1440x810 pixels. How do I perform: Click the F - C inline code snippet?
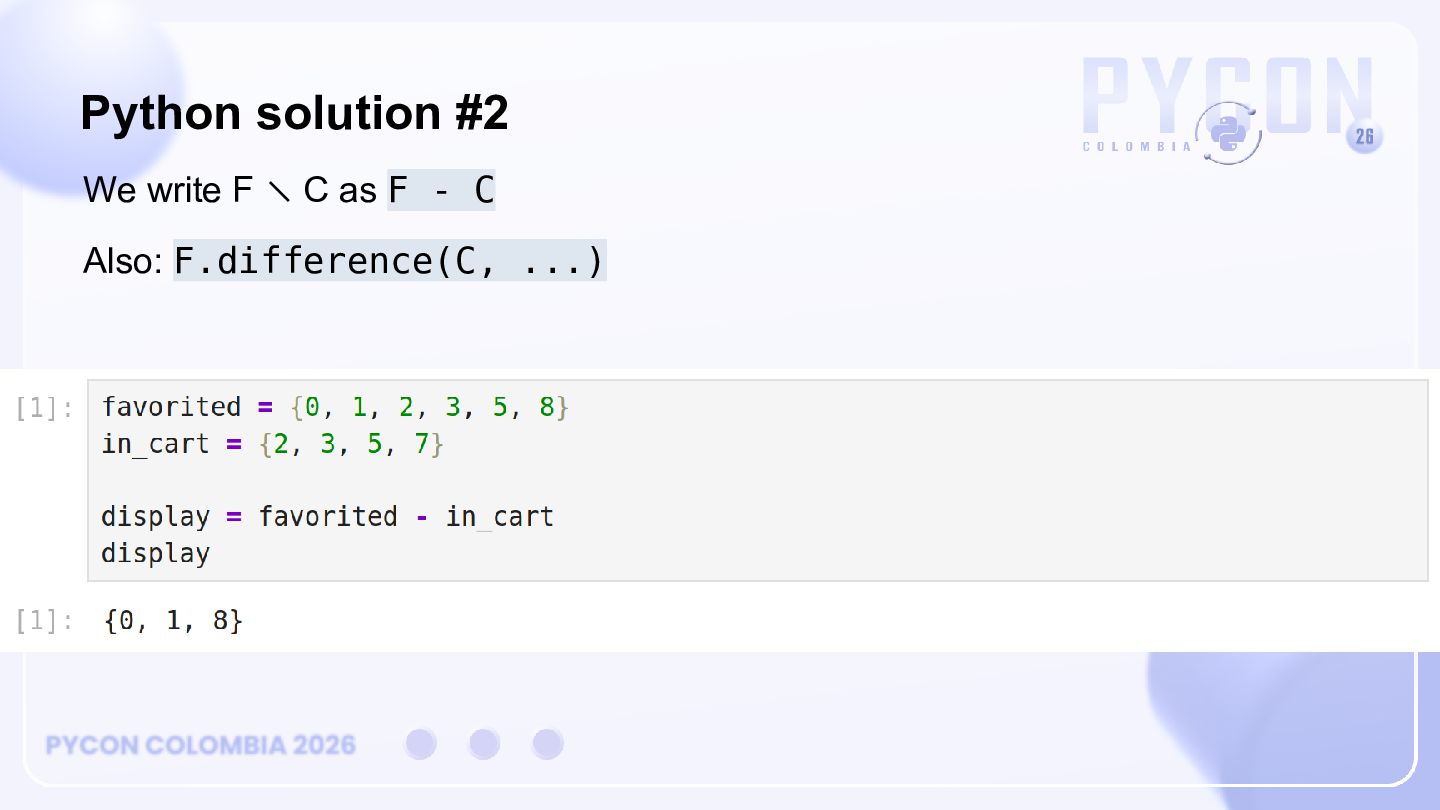click(x=441, y=190)
